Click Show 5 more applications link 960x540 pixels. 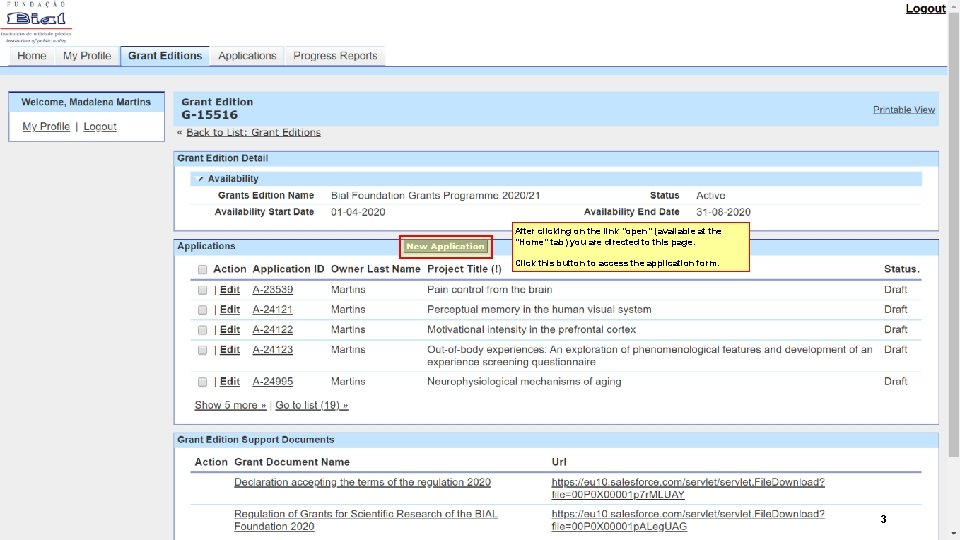(230, 405)
